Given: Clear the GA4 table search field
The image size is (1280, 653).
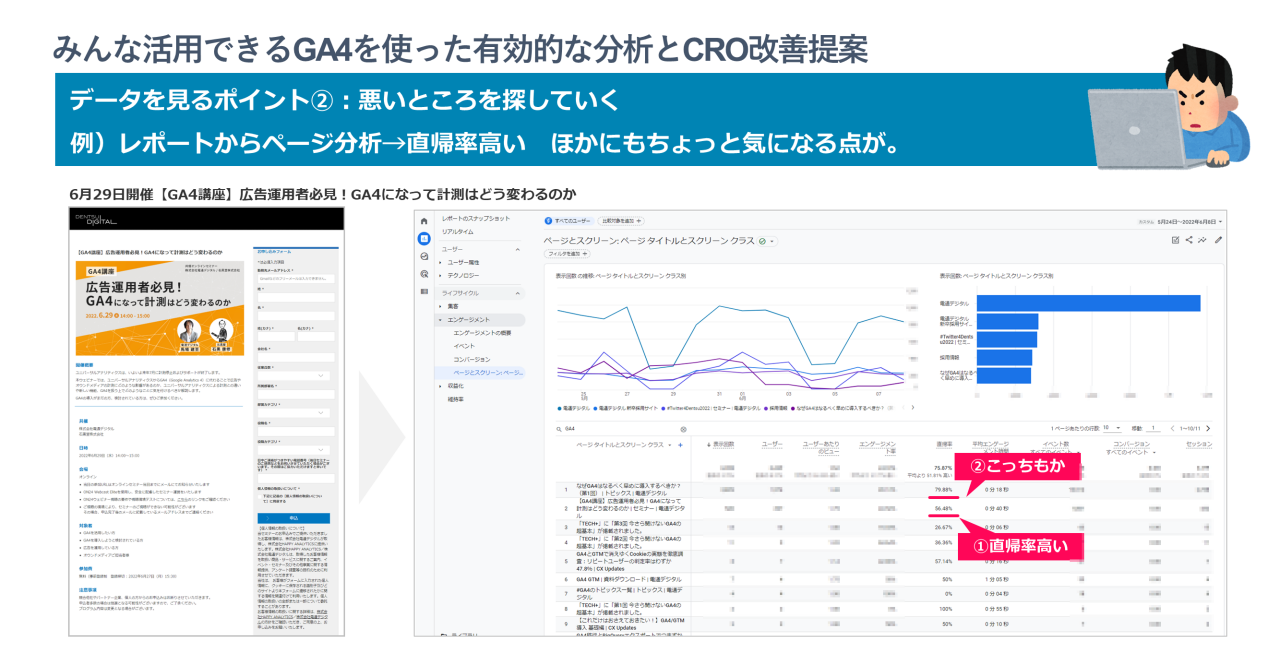Looking at the screenshot, I should (x=683, y=428).
